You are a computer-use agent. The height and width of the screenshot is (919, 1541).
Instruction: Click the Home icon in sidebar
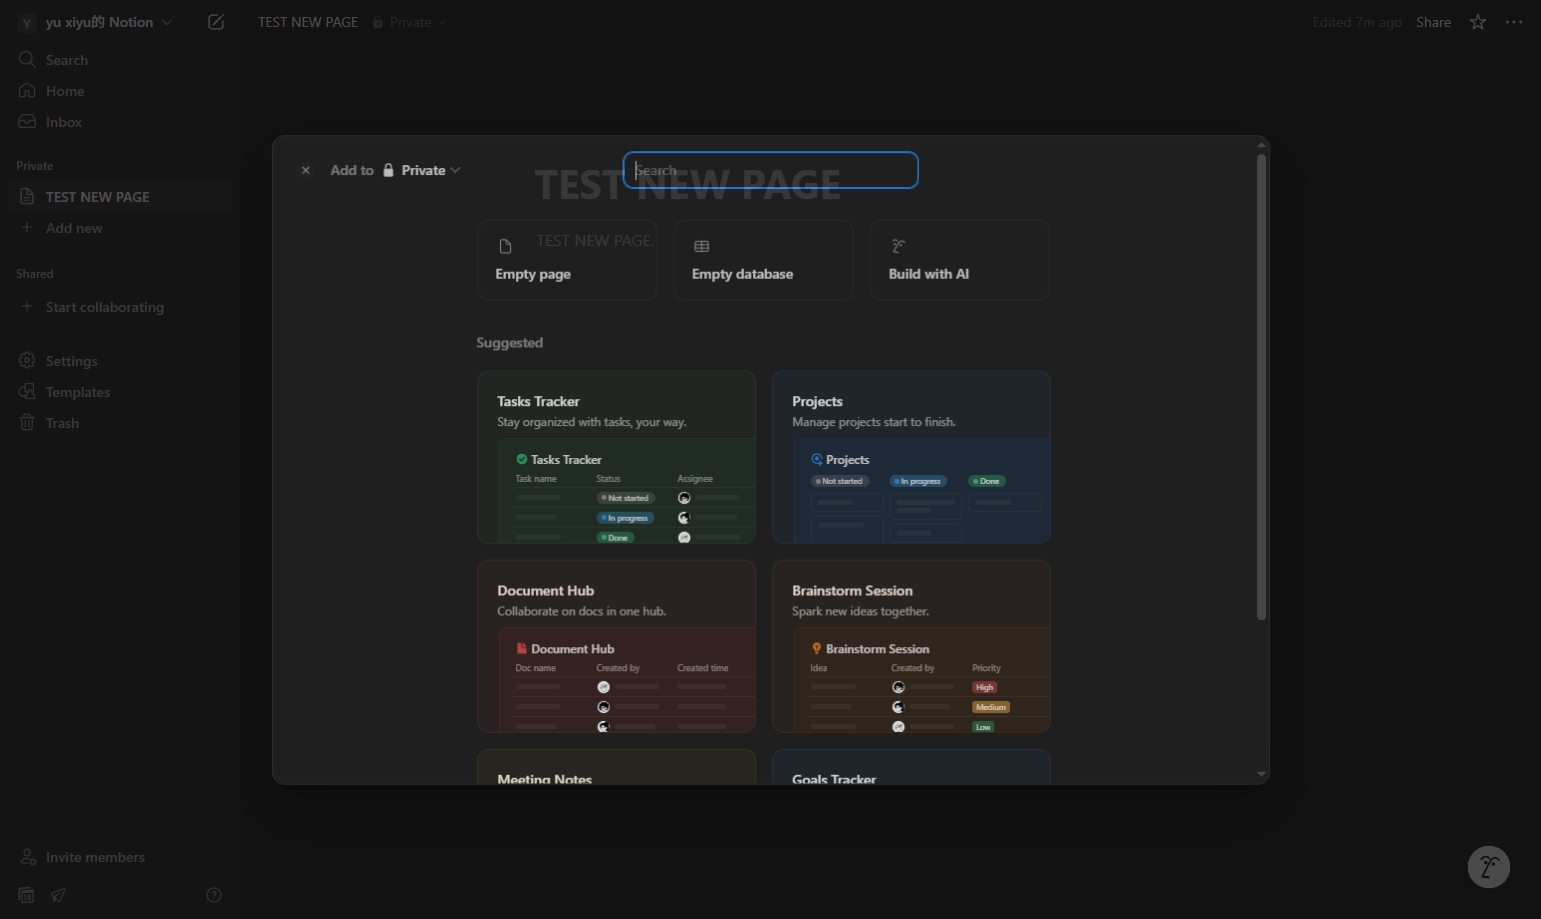coord(27,91)
